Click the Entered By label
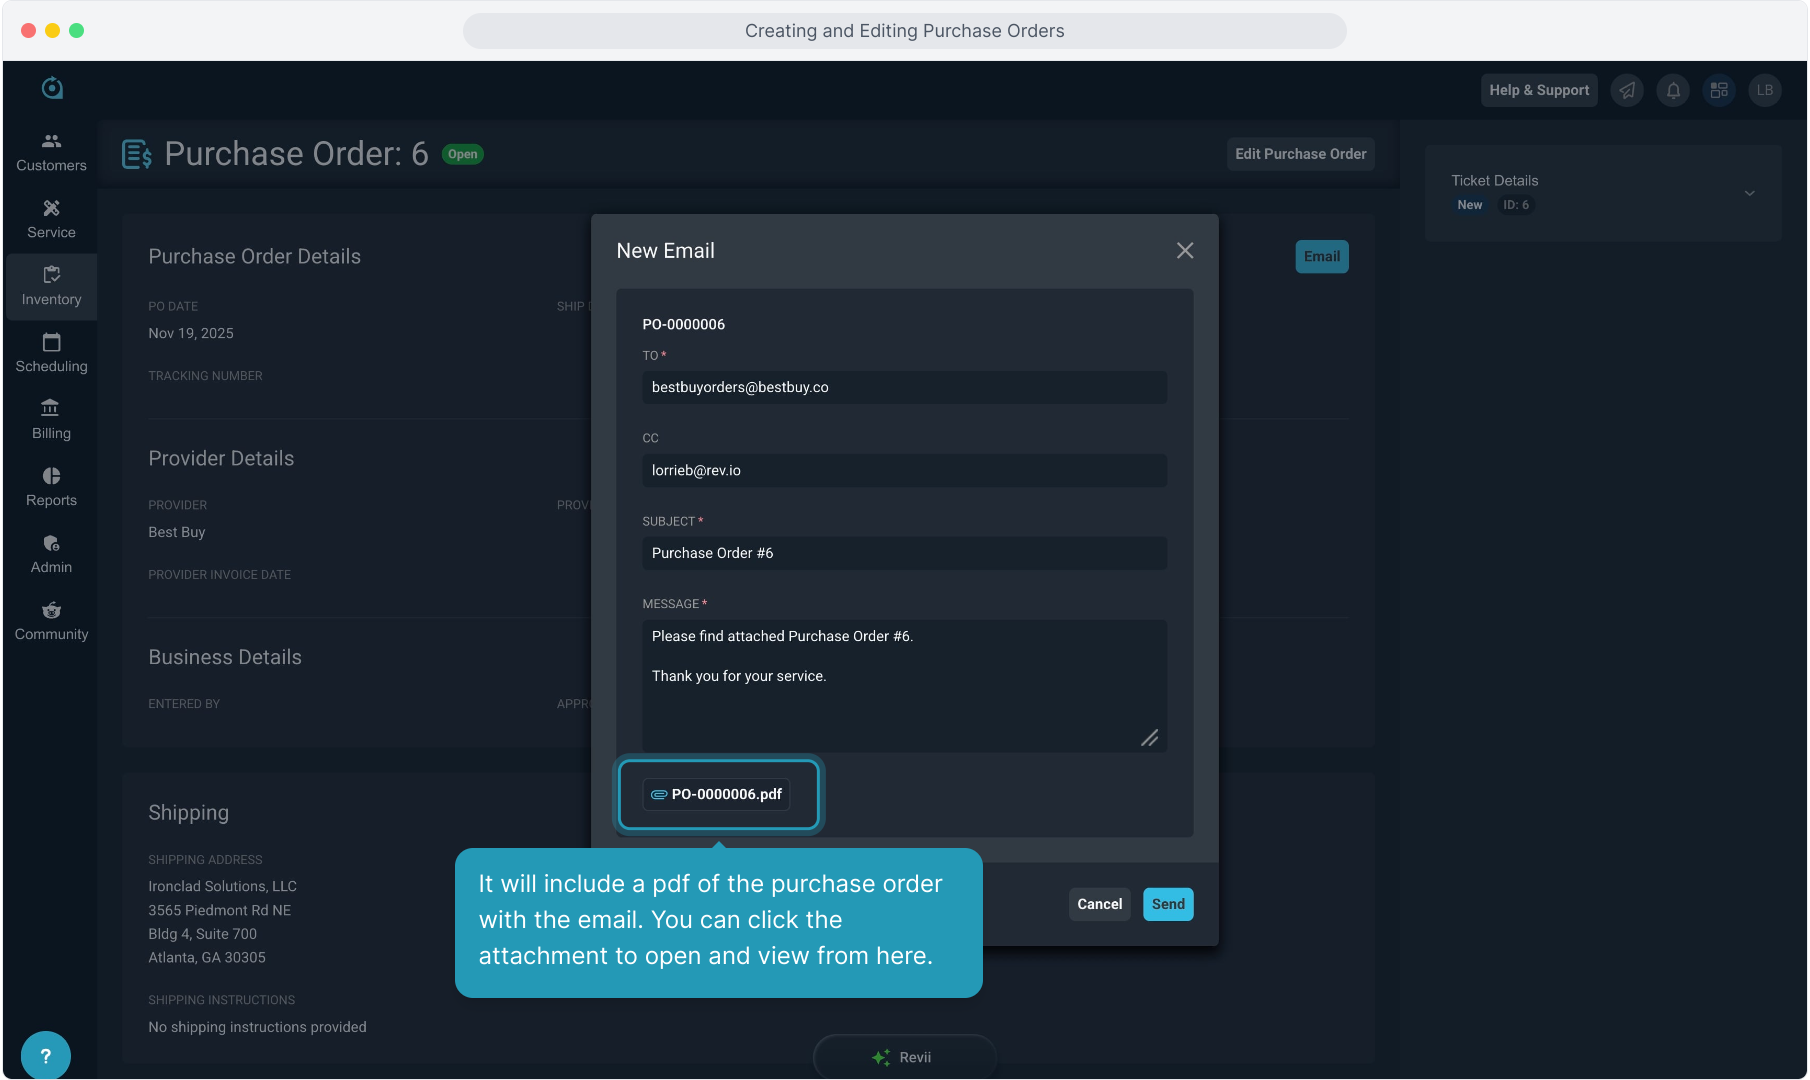Image resolution: width=1810 pixels, height=1080 pixels. (184, 704)
